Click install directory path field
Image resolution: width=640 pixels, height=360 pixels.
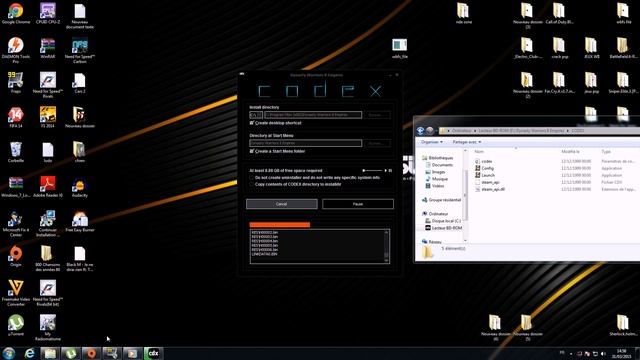(313, 115)
